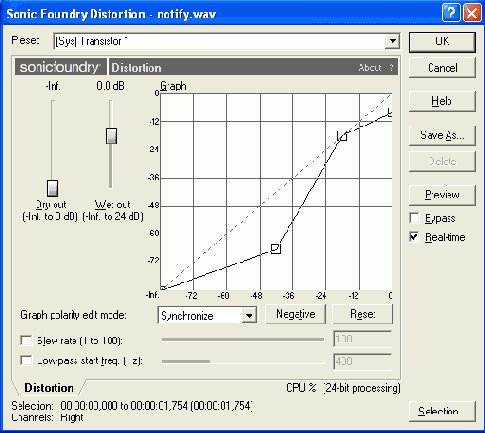Grab the Wet out slider handle
Viewport: 485px width, 433px height.
[111, 136]
